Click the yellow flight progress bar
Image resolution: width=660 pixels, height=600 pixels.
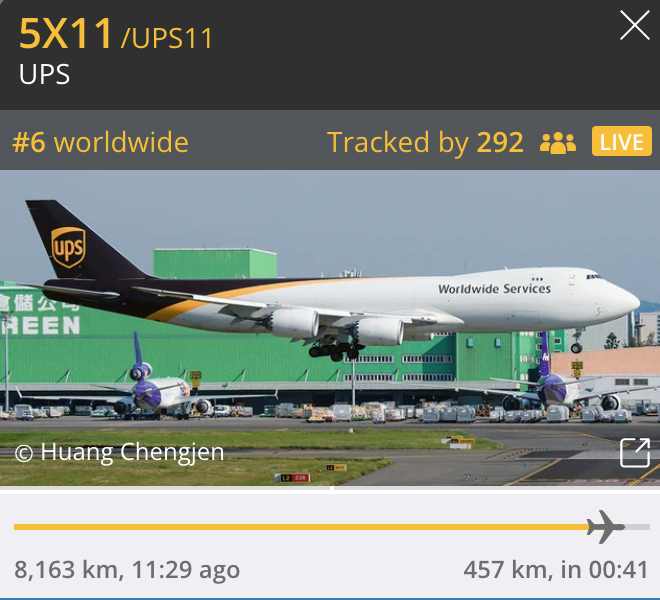click(x=301, y=527)
